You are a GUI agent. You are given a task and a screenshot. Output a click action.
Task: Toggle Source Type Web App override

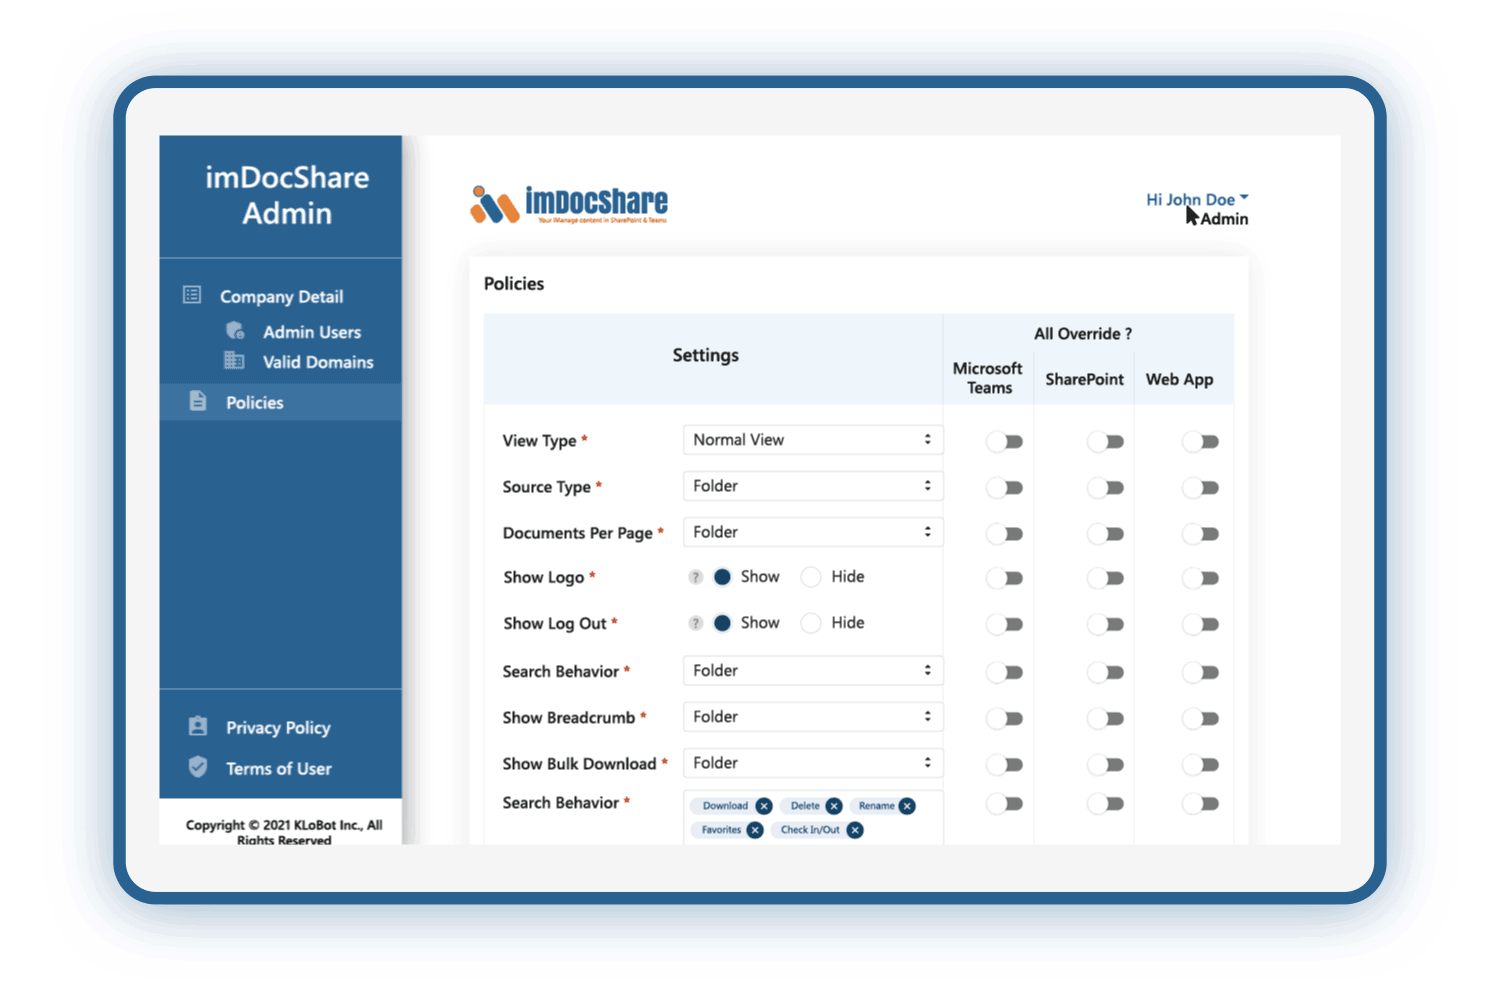click(x=1200, y=487)
